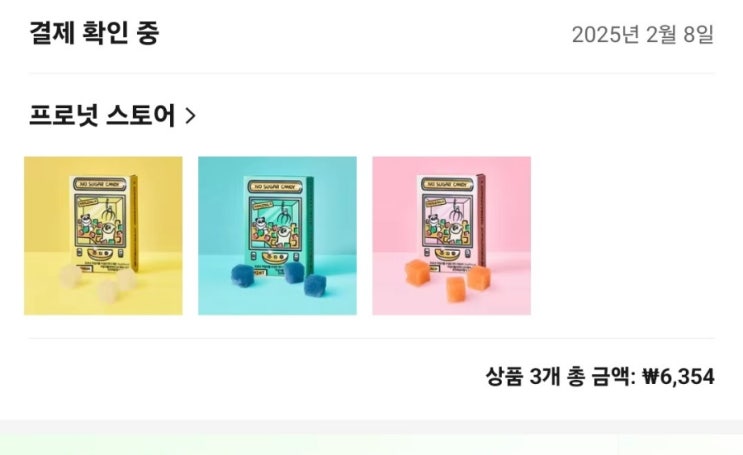This screenshot has width=743, height=455.
Task: Select the pink candy box packaging
Action: click(x=451, y=221)
